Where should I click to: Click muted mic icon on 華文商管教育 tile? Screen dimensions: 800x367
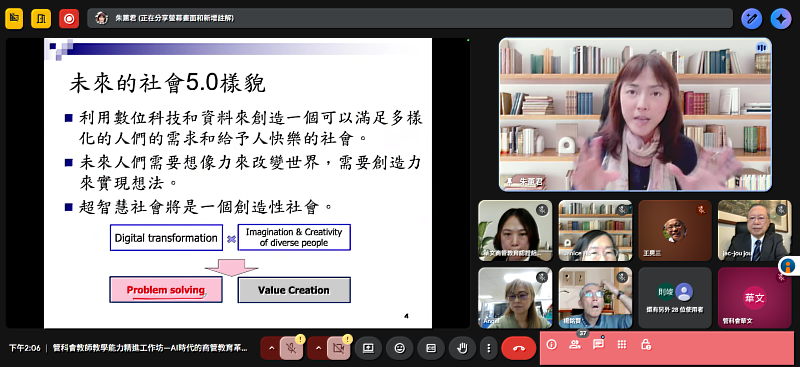tap(542, 209)
